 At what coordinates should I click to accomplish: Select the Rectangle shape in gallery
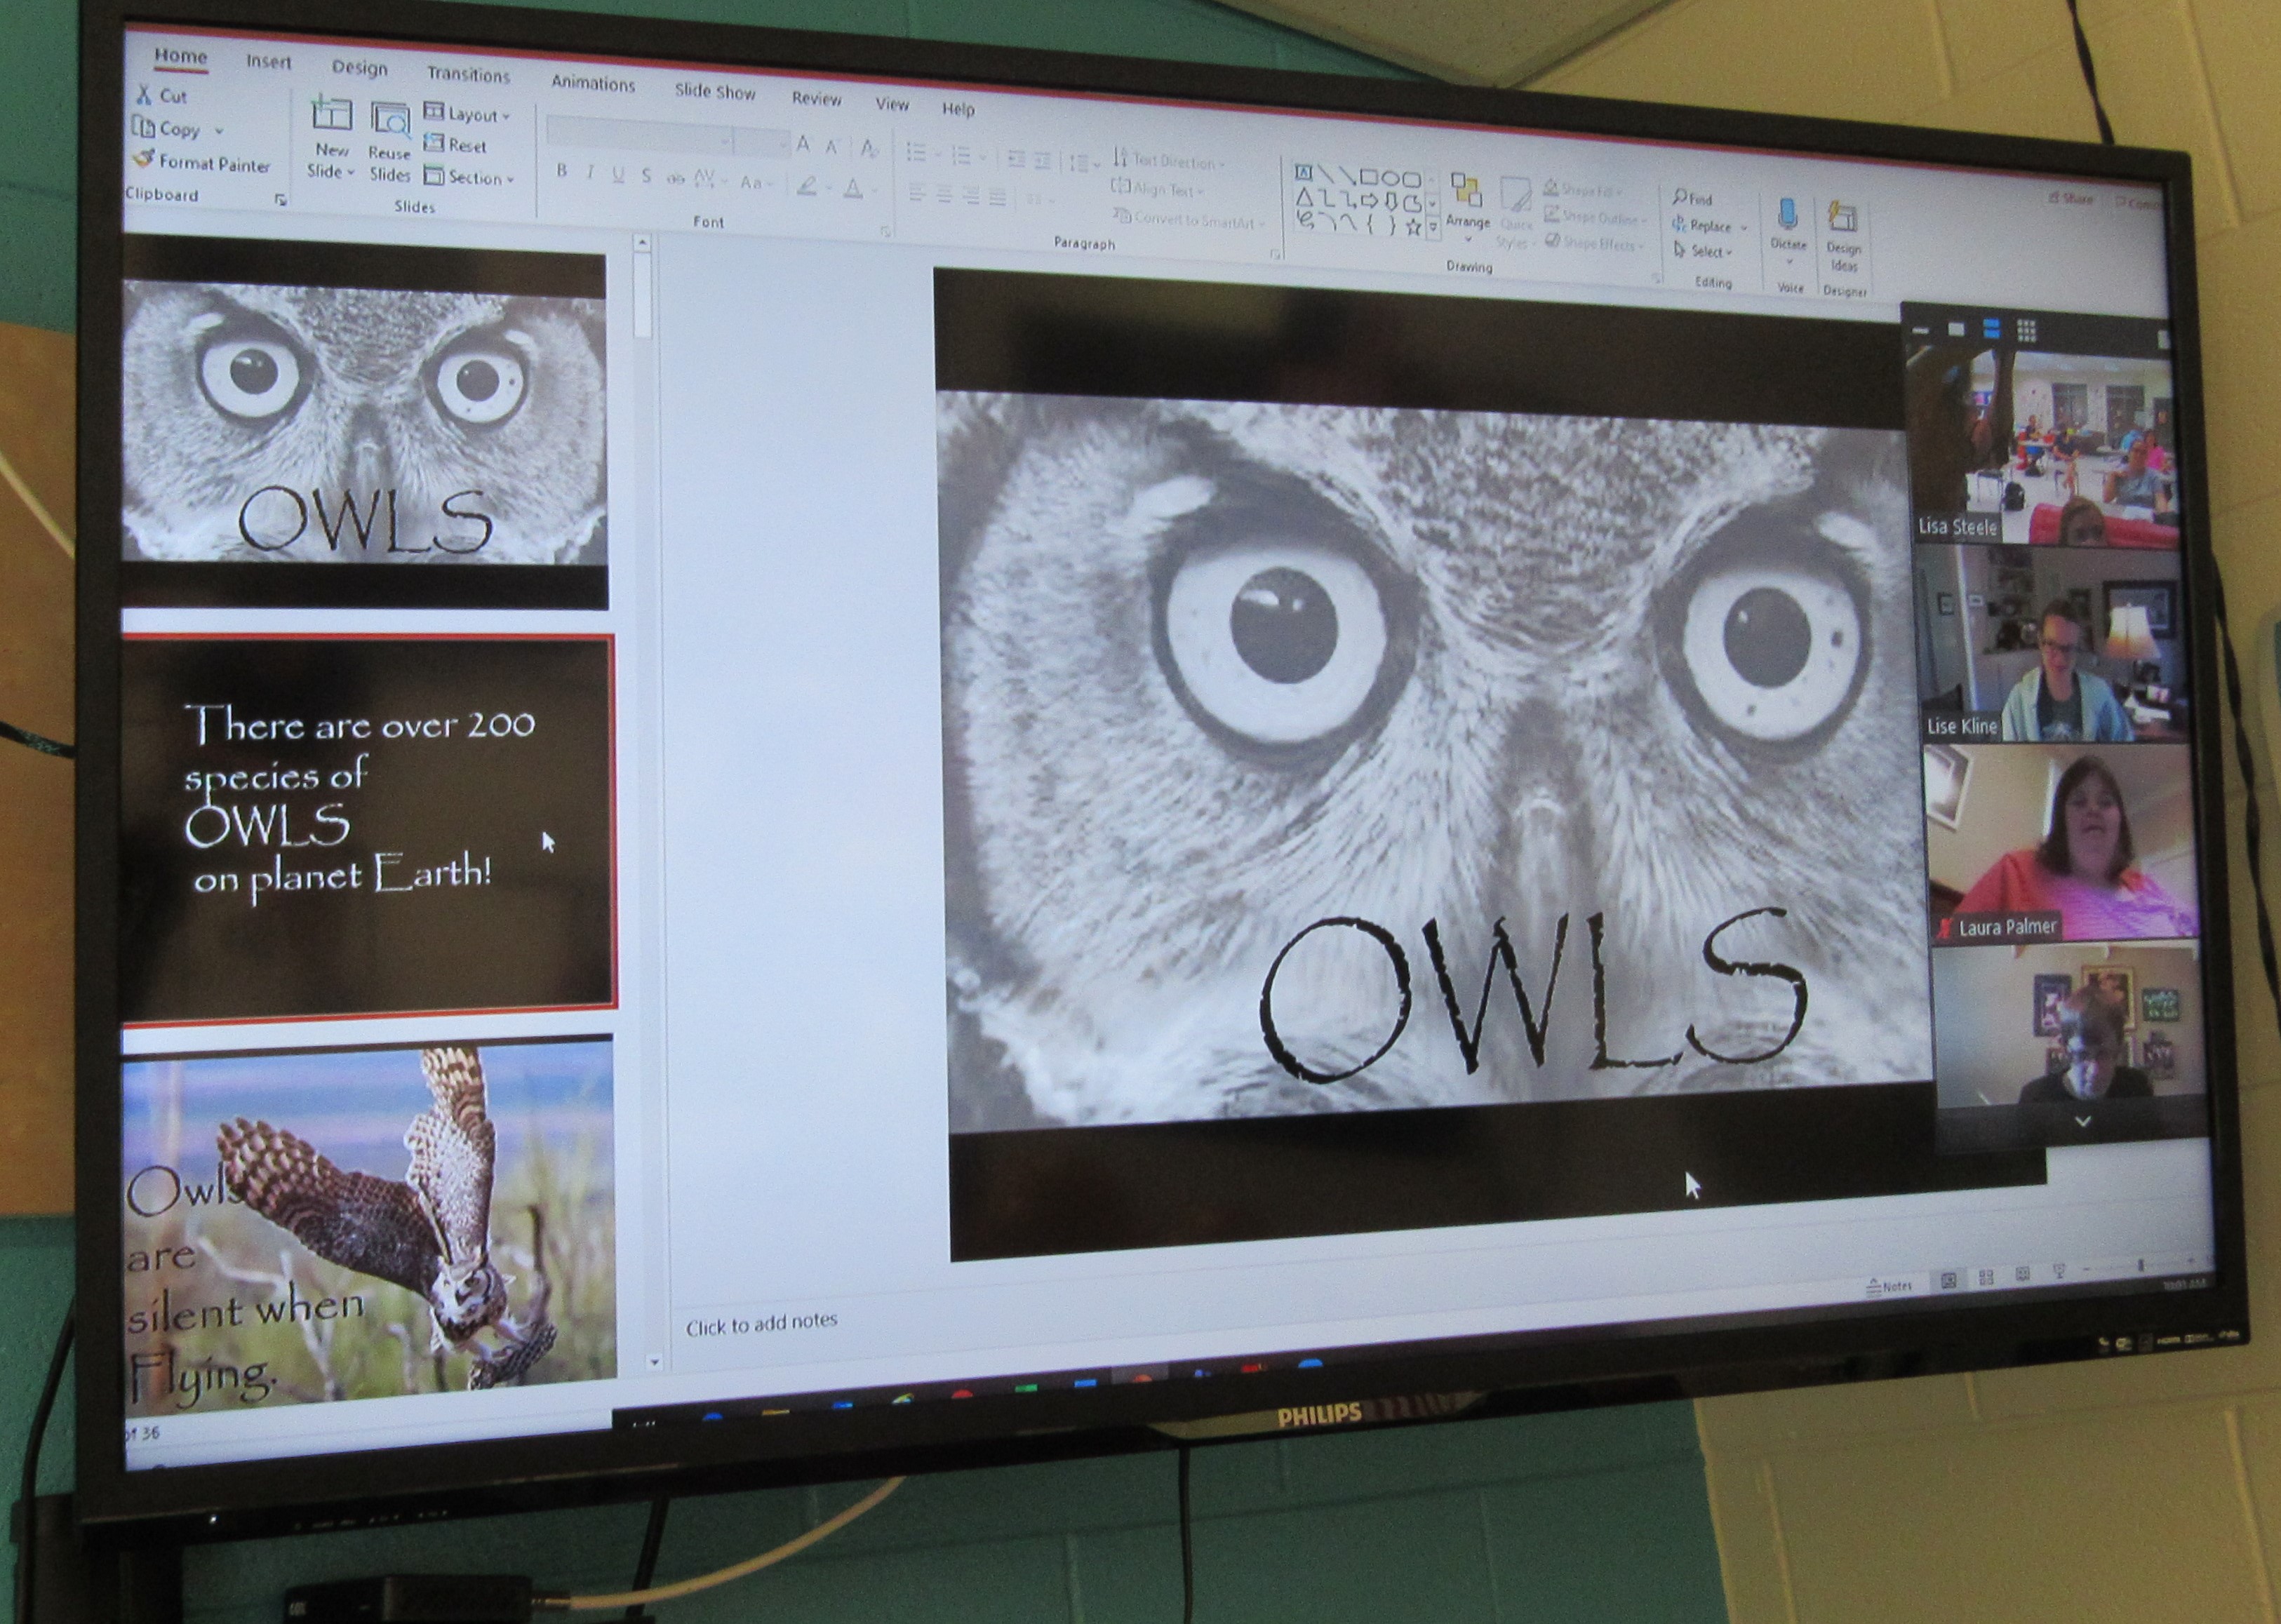pos(1369,177)
